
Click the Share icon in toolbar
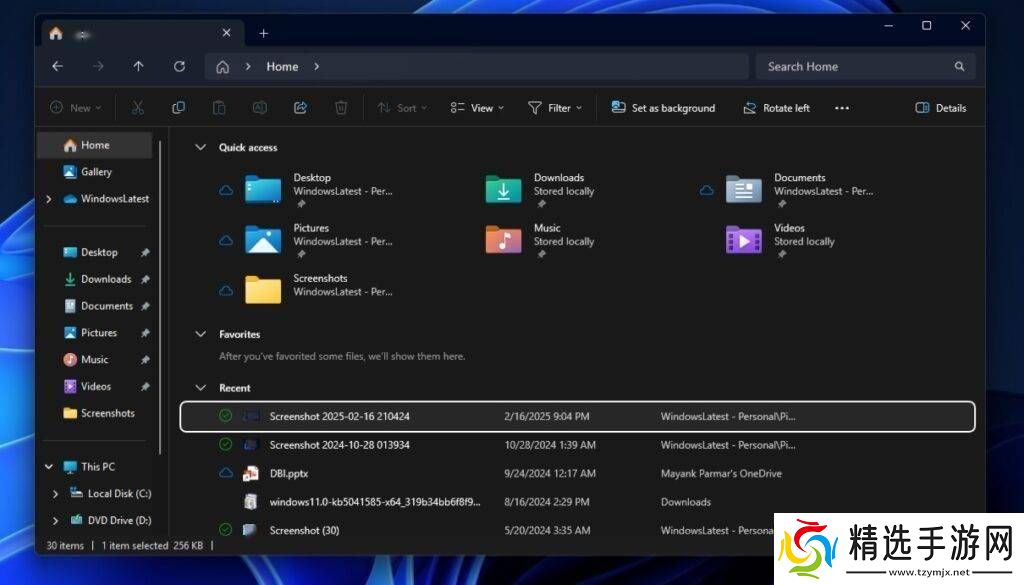[300, 108]
